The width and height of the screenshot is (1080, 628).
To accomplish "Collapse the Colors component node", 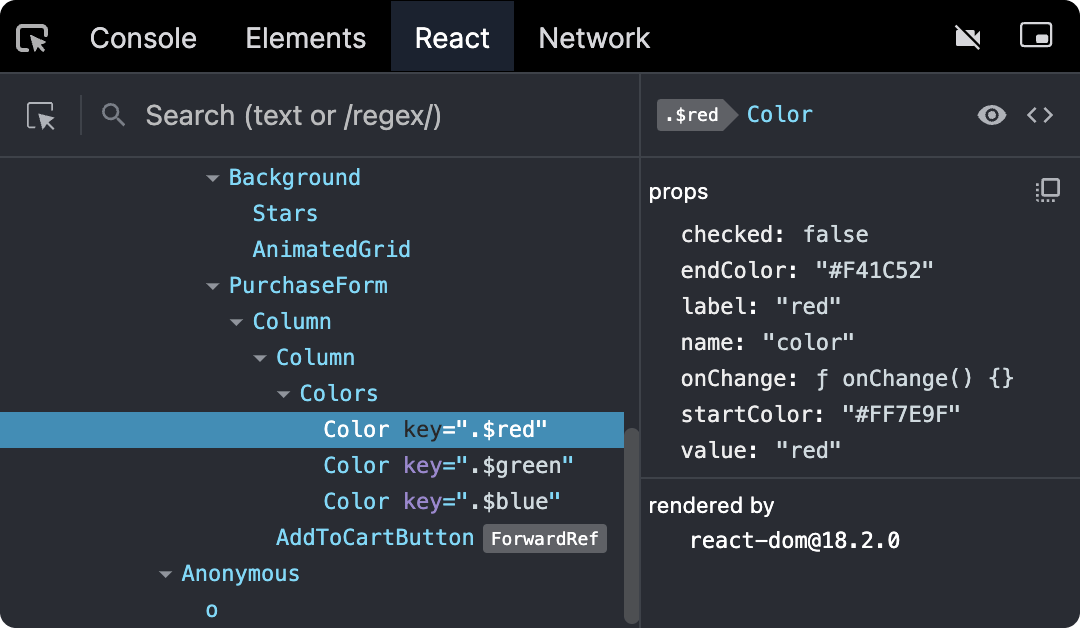I will 283,394.
